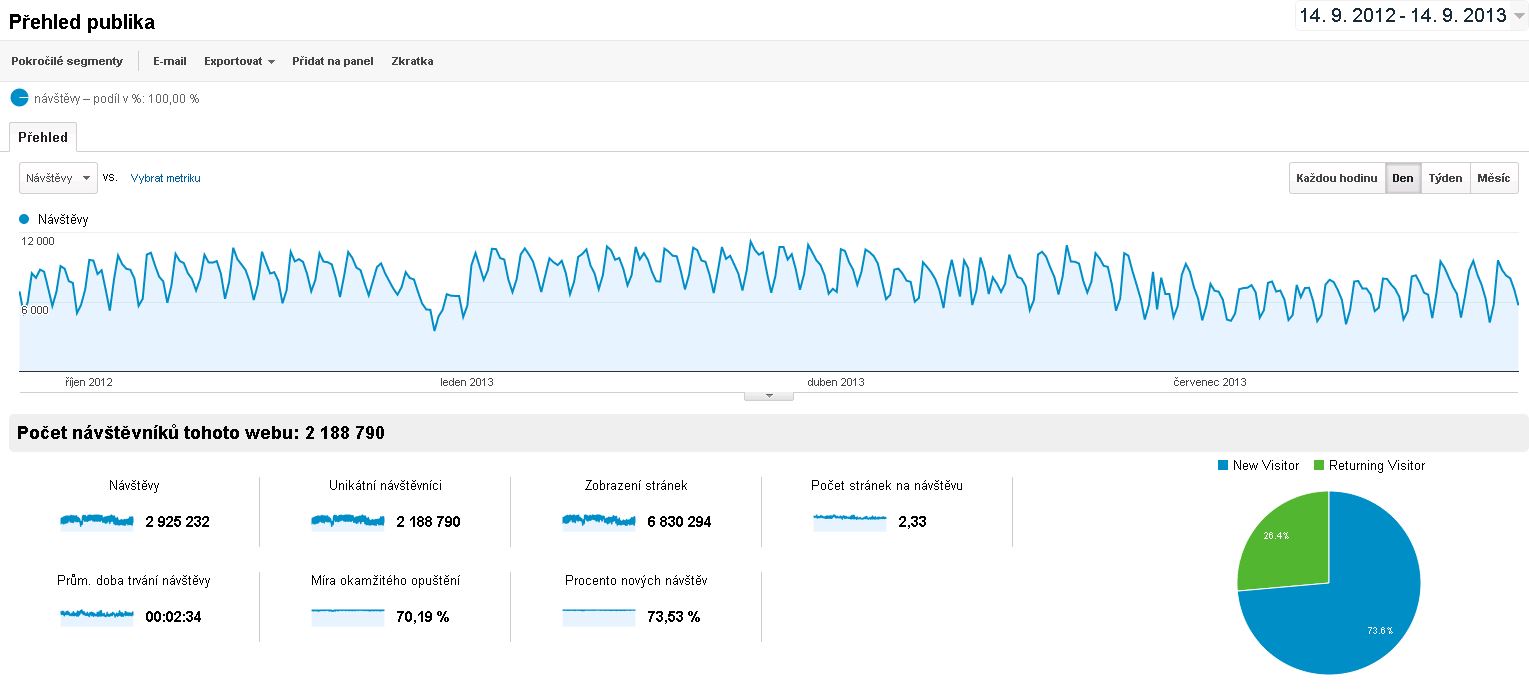Select the Přehled tab

(43, 137)
